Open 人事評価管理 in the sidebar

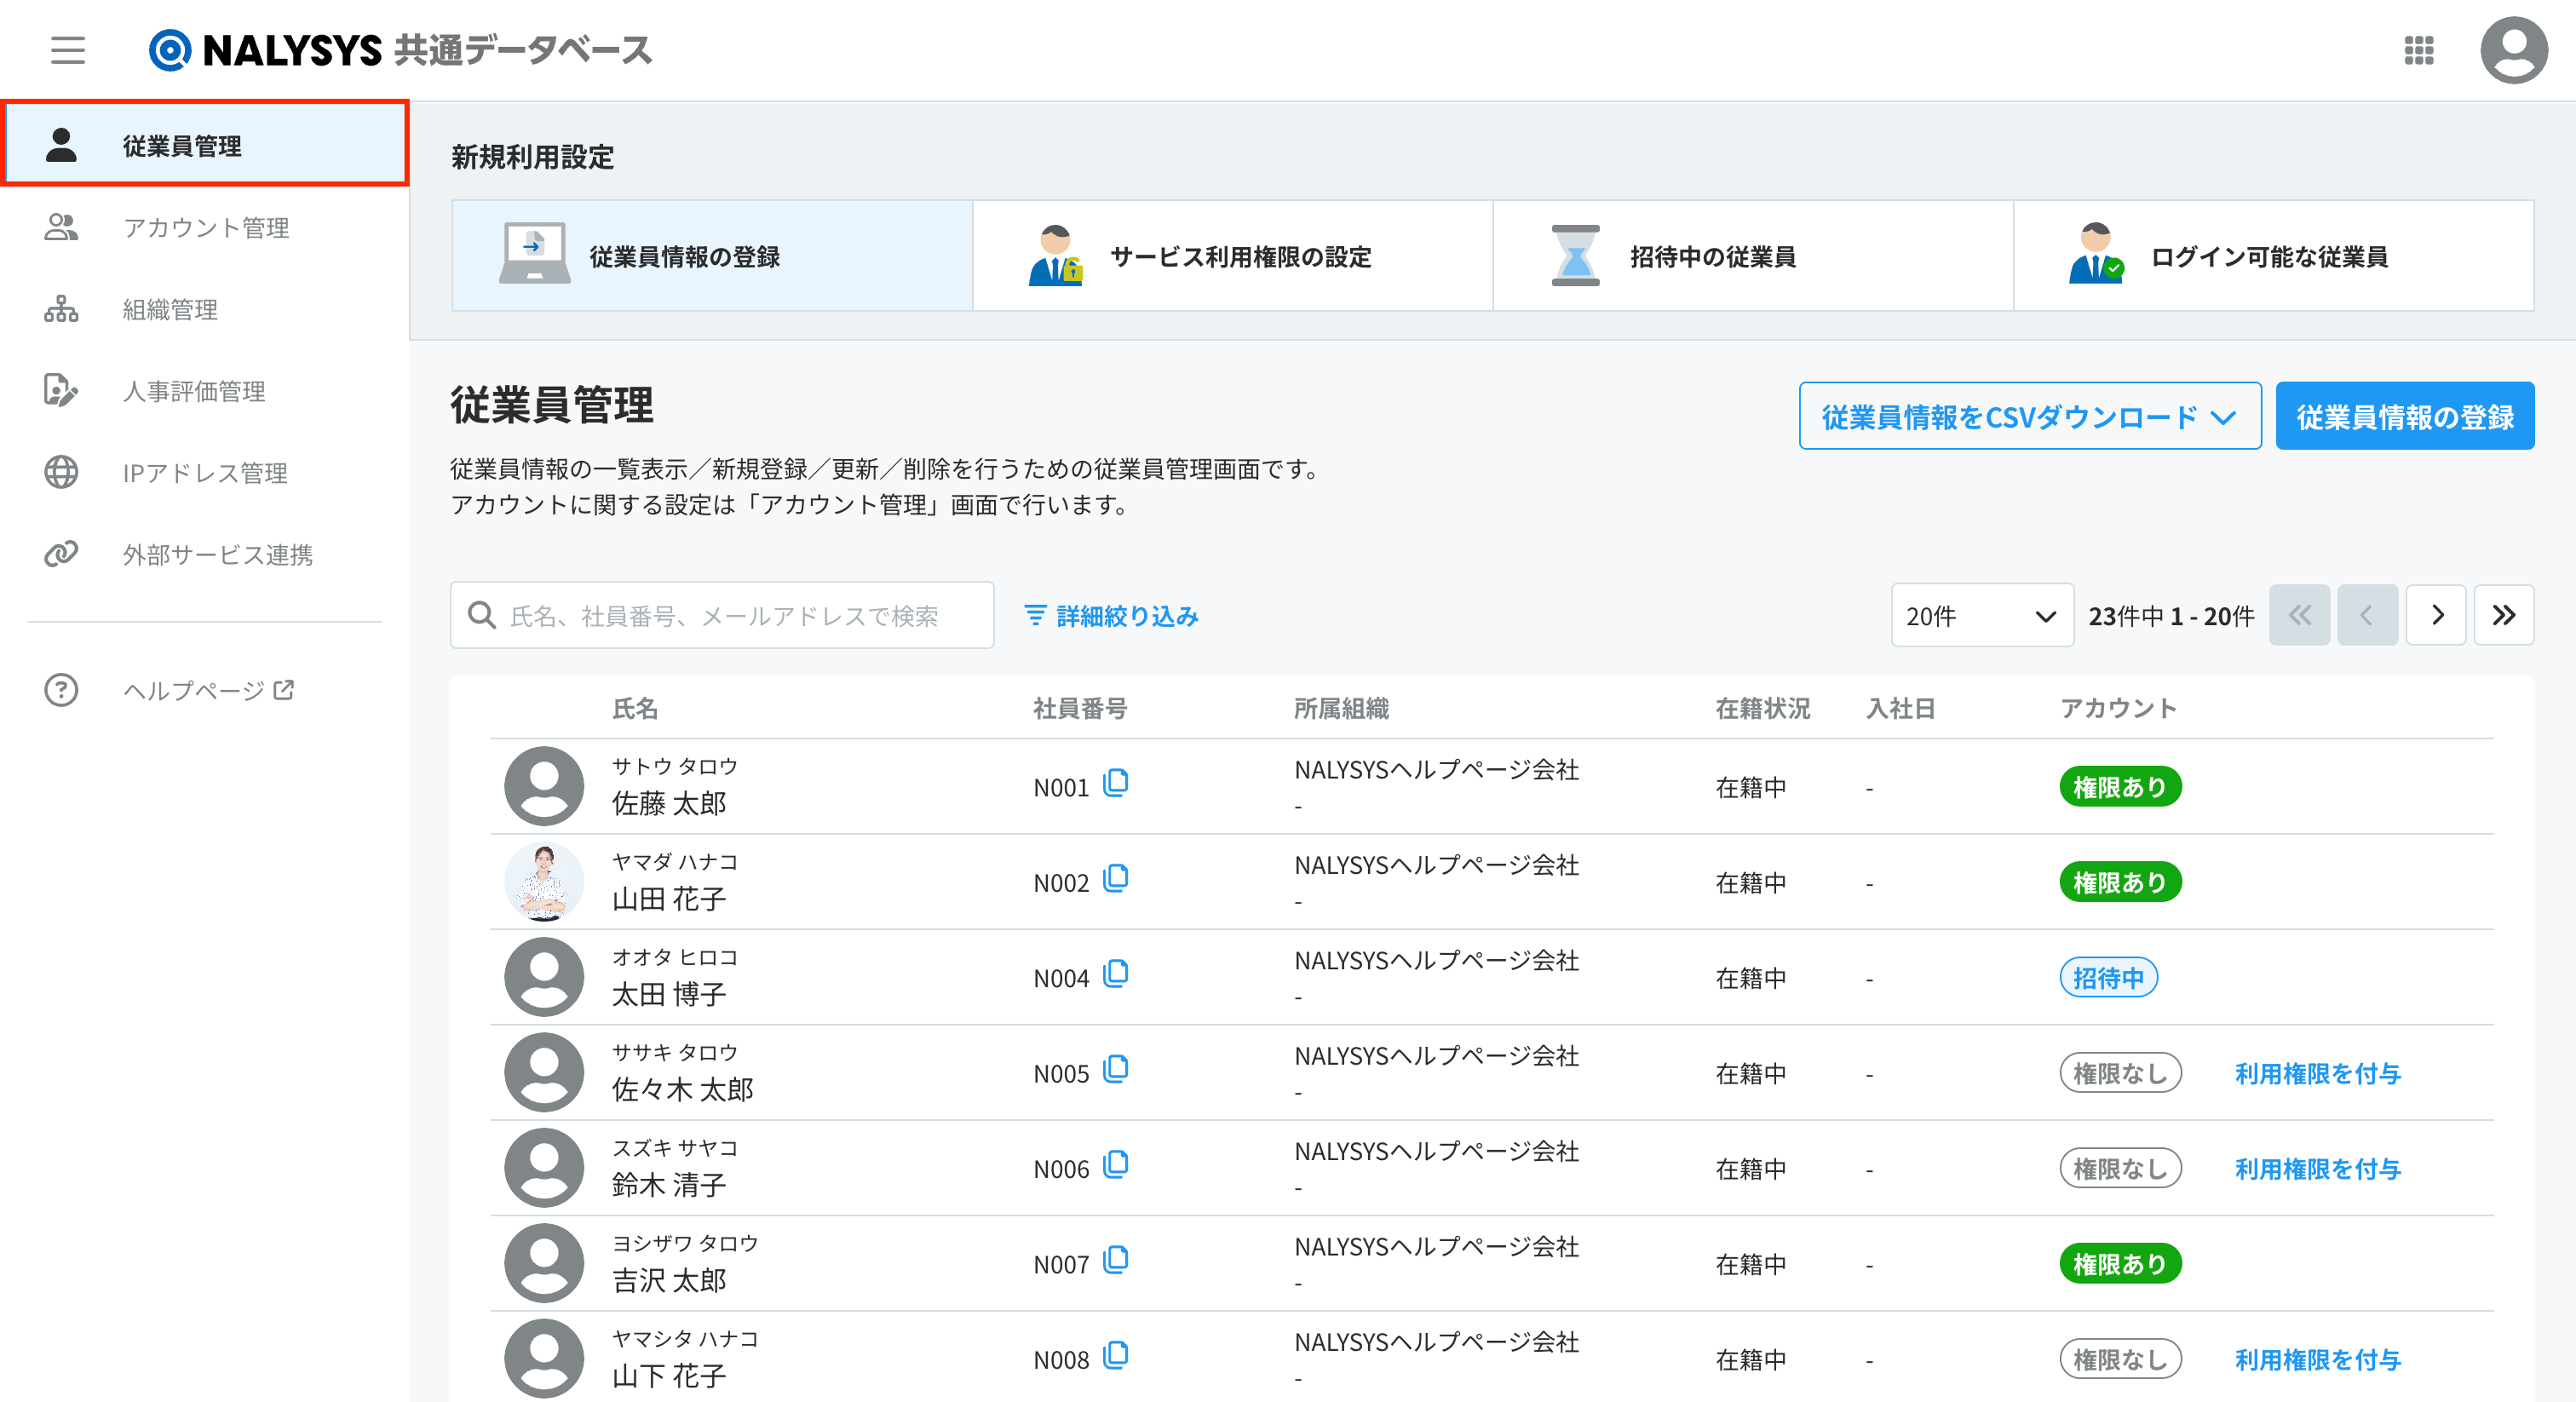click(194, 391)
